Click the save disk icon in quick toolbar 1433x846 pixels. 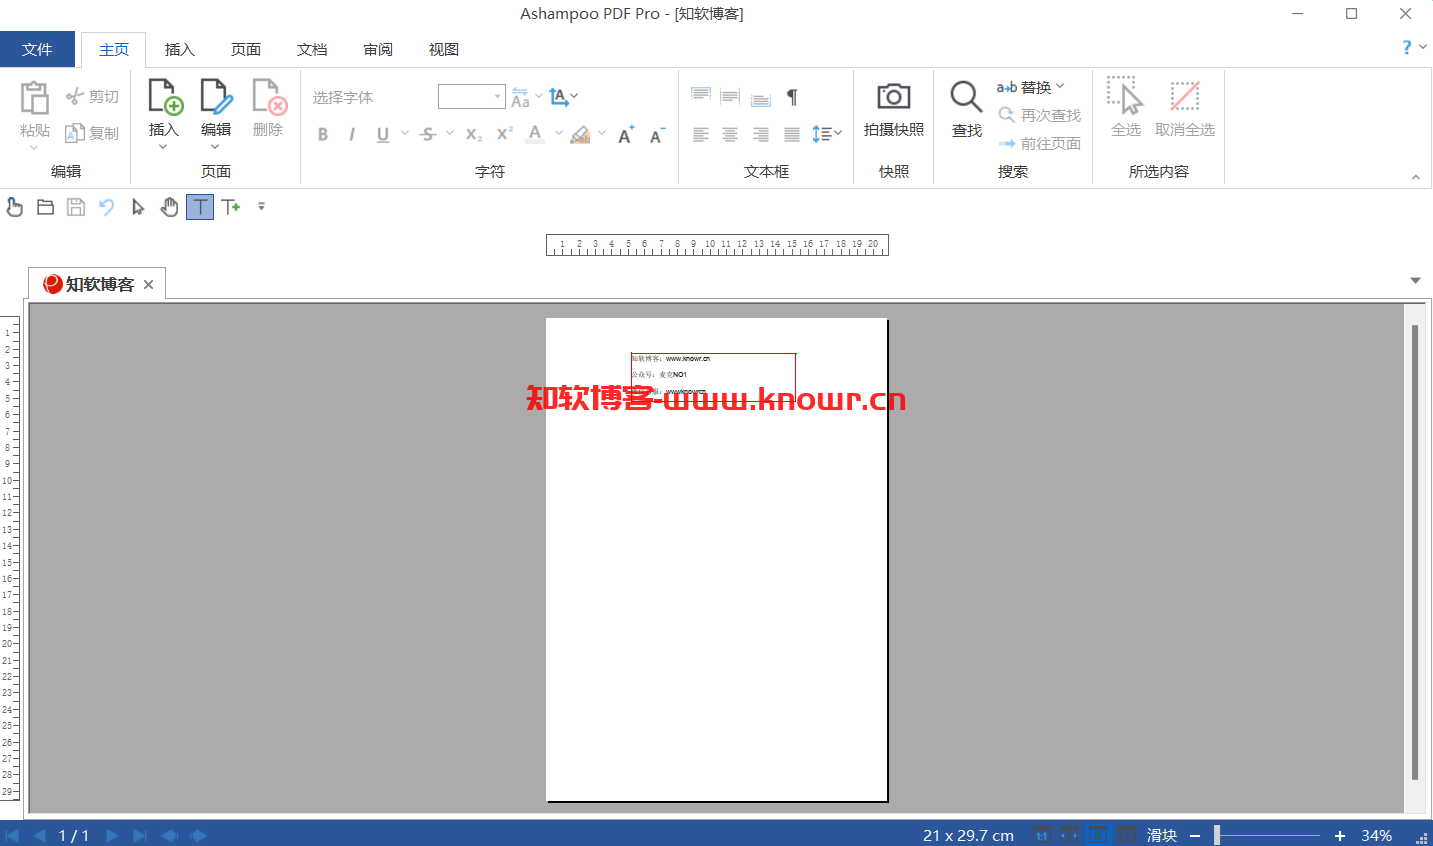[76, 207]
